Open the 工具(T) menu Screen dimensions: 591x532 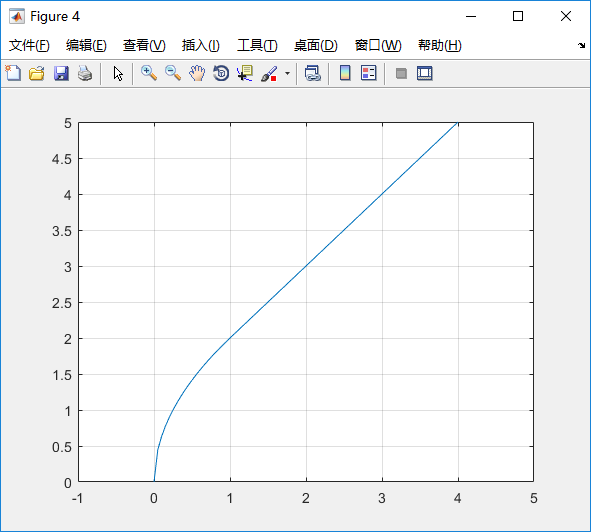click(257, 45)
